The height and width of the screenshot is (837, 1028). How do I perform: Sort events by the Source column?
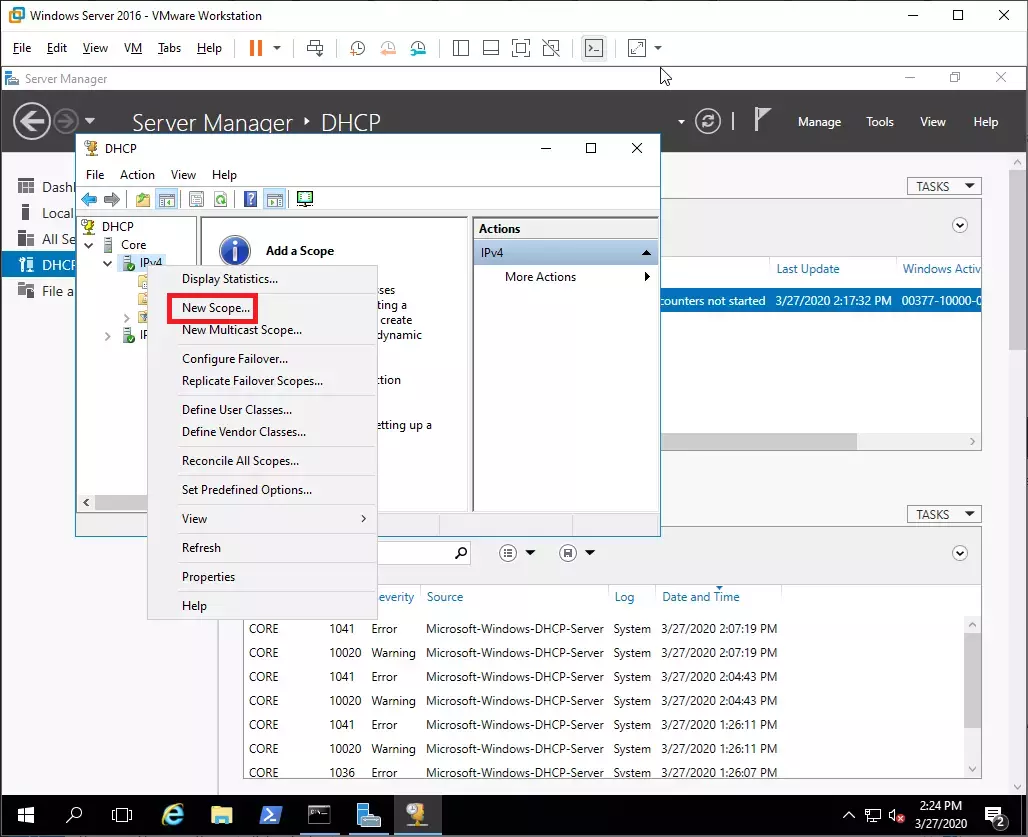(x=445, y=597)
